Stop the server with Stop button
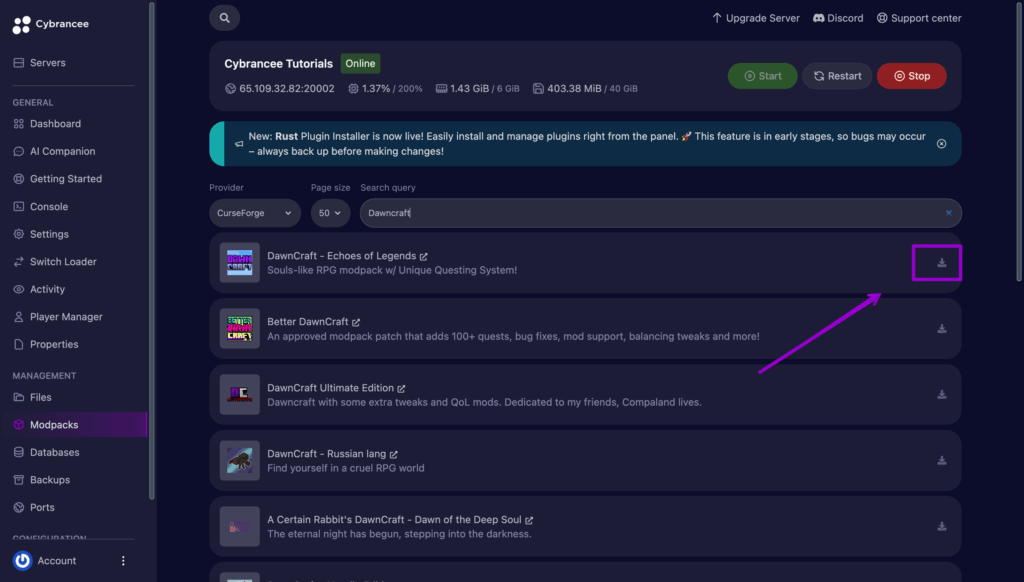Viewport: 1024px width, 582px height. tap(911, 76)
